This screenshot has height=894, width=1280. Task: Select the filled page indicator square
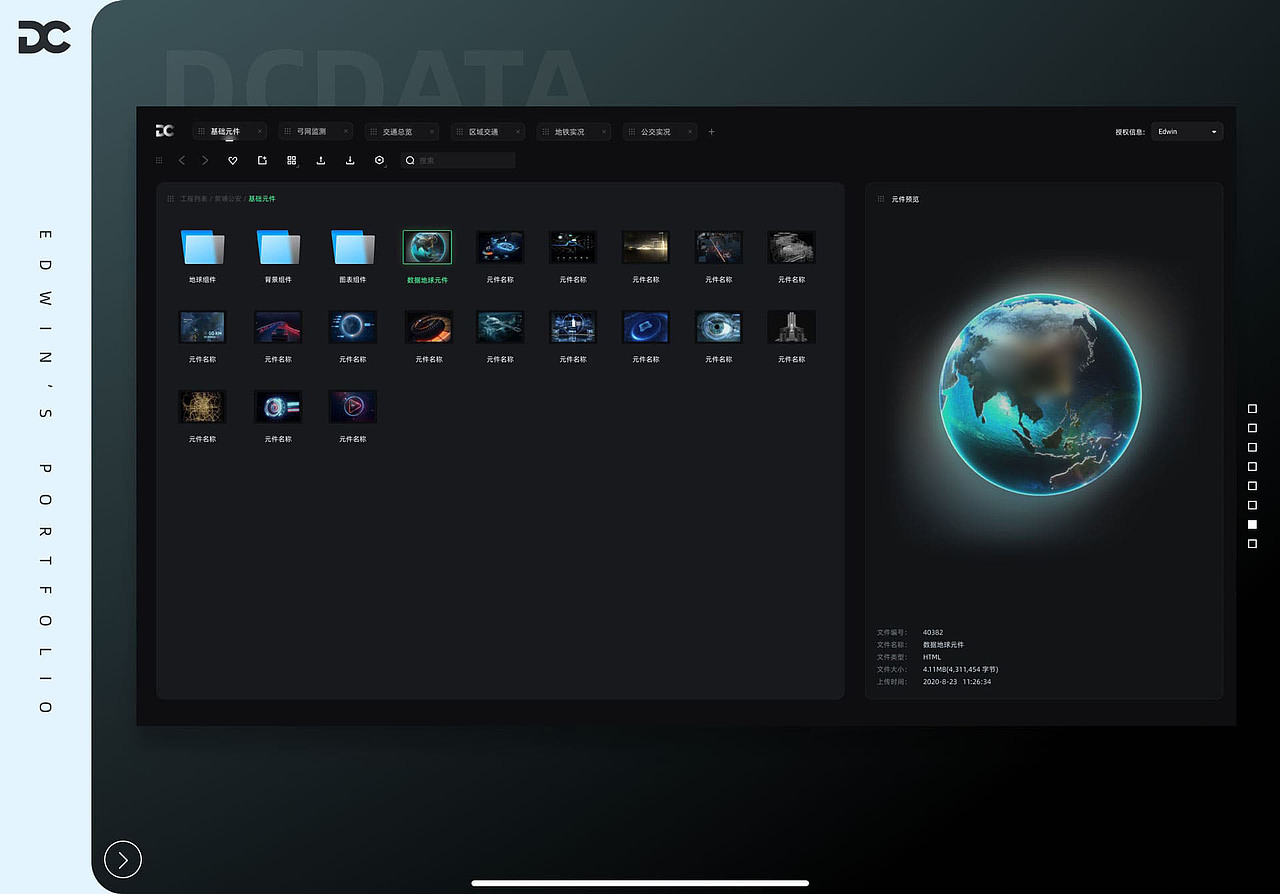click(1252, 524)
